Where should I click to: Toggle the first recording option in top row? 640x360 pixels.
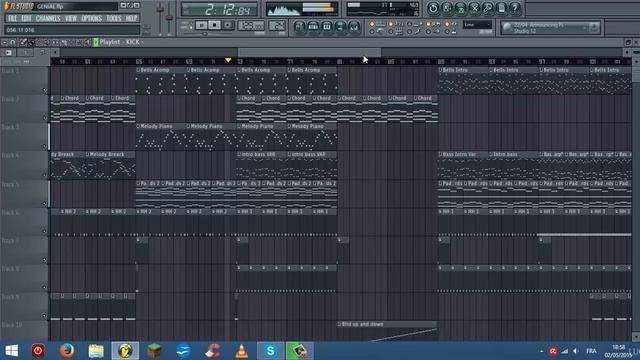tap(372, 24)
